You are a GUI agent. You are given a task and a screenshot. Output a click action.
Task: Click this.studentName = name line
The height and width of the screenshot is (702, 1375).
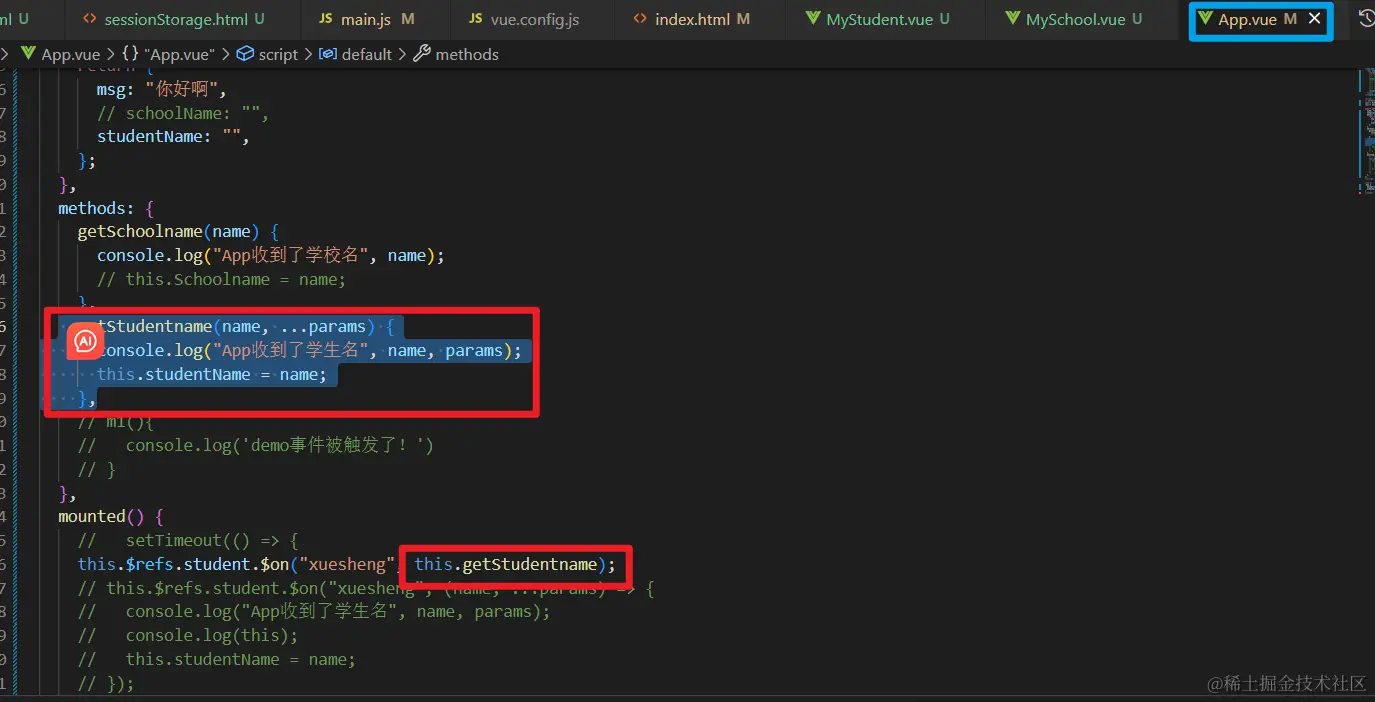coord(212,374)
